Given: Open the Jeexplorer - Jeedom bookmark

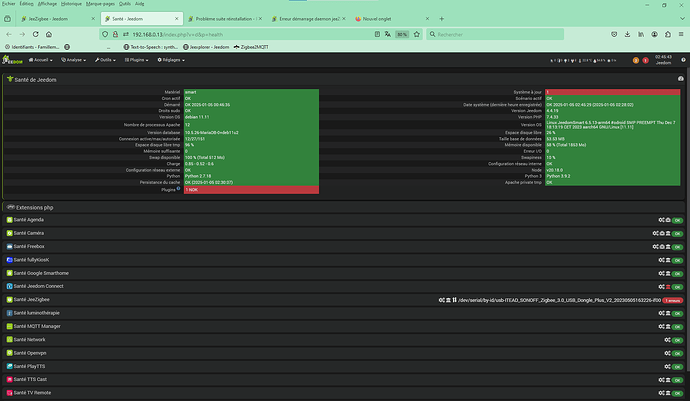Looking at the screenshot, I should [x=206, y=47].
